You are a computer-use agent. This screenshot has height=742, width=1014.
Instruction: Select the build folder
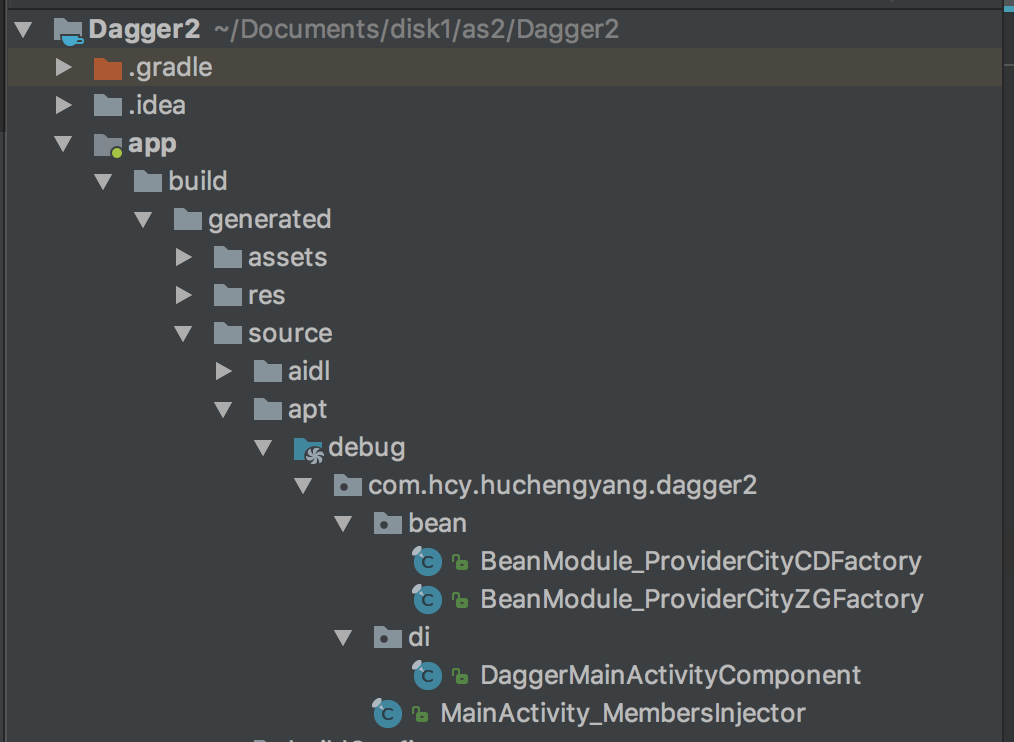click(x=197, y=182)
